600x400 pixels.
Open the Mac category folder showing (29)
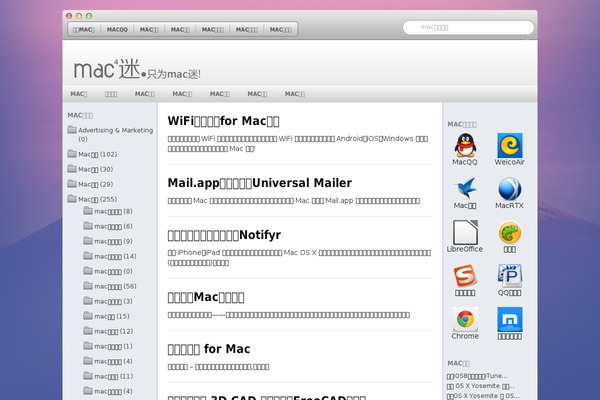coord(90,184)
